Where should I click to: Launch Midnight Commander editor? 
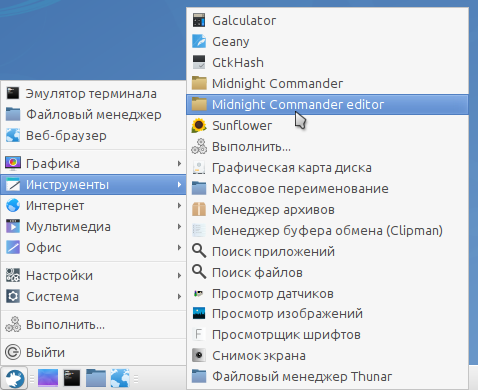point(327,104)
